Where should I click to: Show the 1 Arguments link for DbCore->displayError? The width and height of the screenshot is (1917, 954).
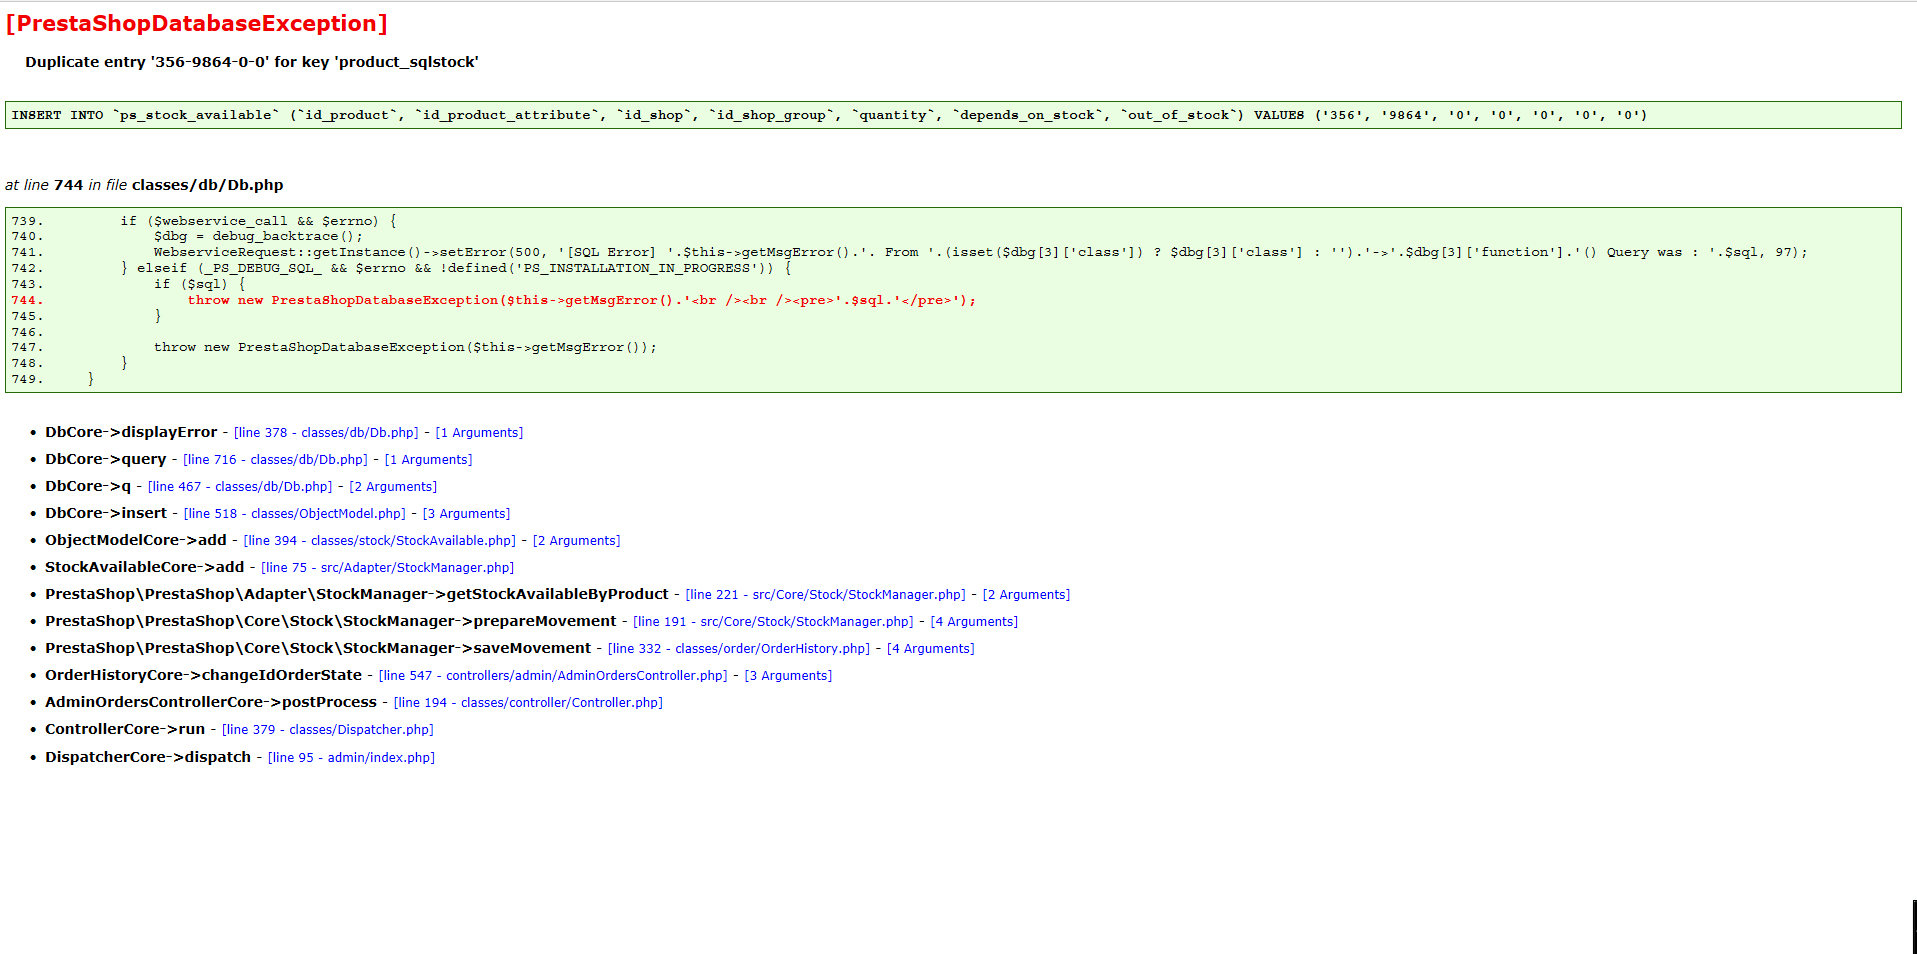[x=479, y=433]
